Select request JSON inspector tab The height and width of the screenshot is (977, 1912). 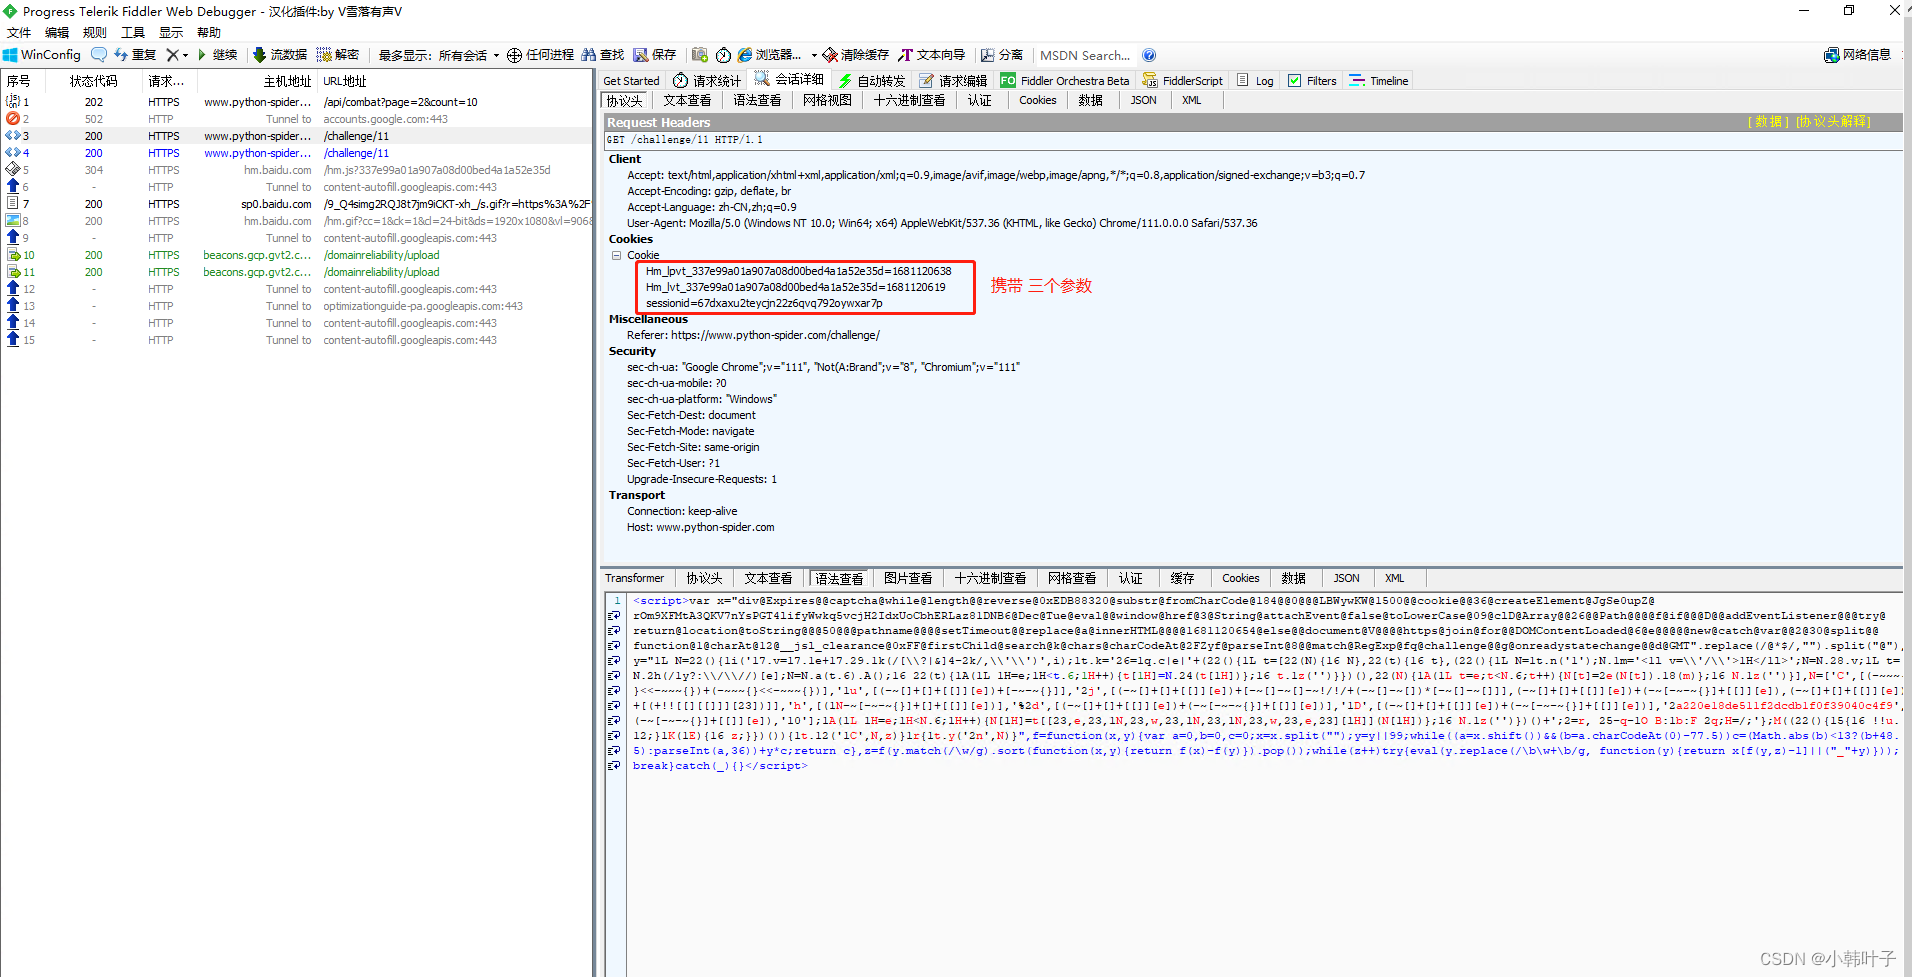pyautogui.click(x=1144, y=100)
